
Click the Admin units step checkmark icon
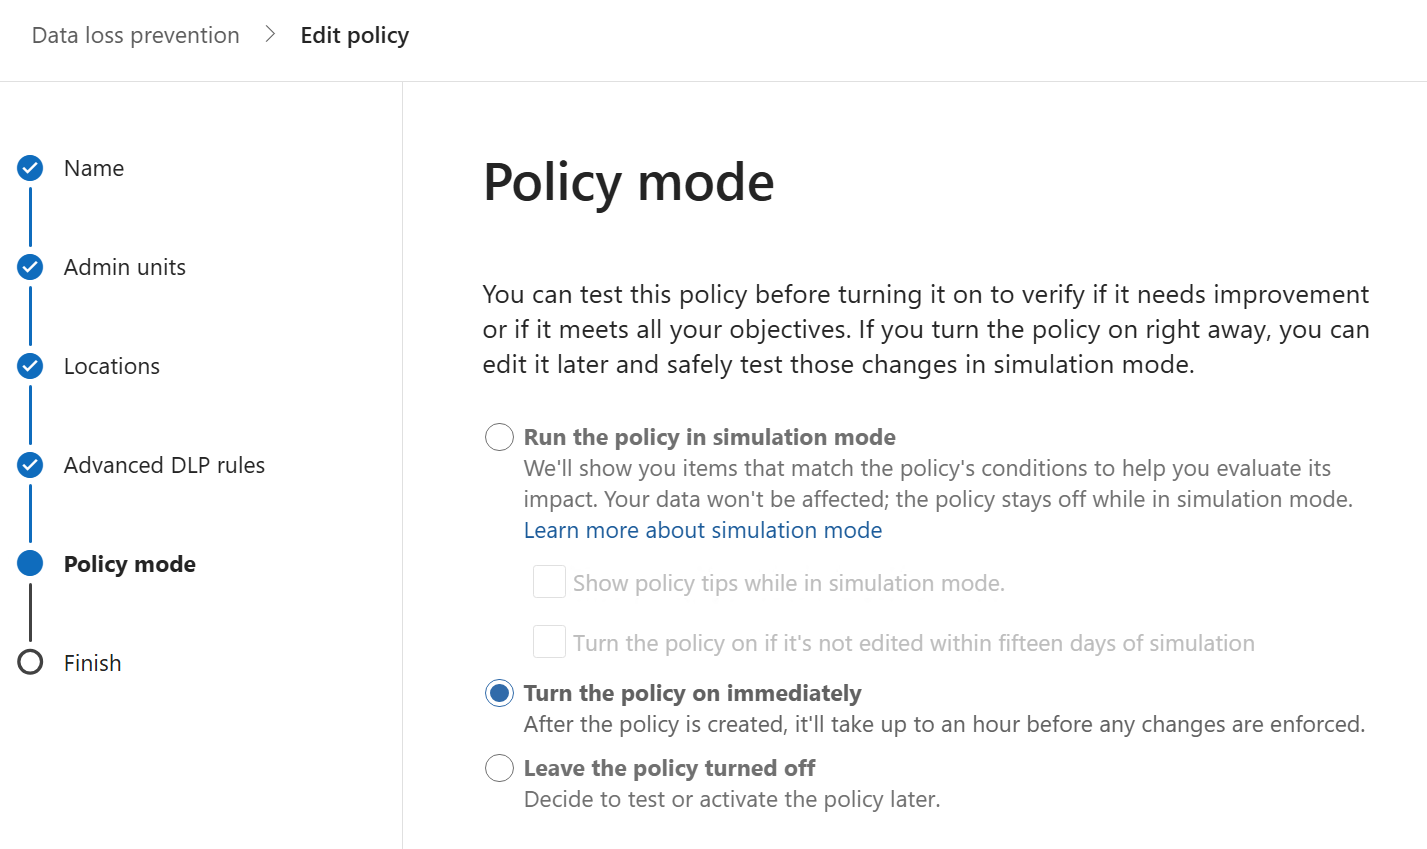coord(30,267)
